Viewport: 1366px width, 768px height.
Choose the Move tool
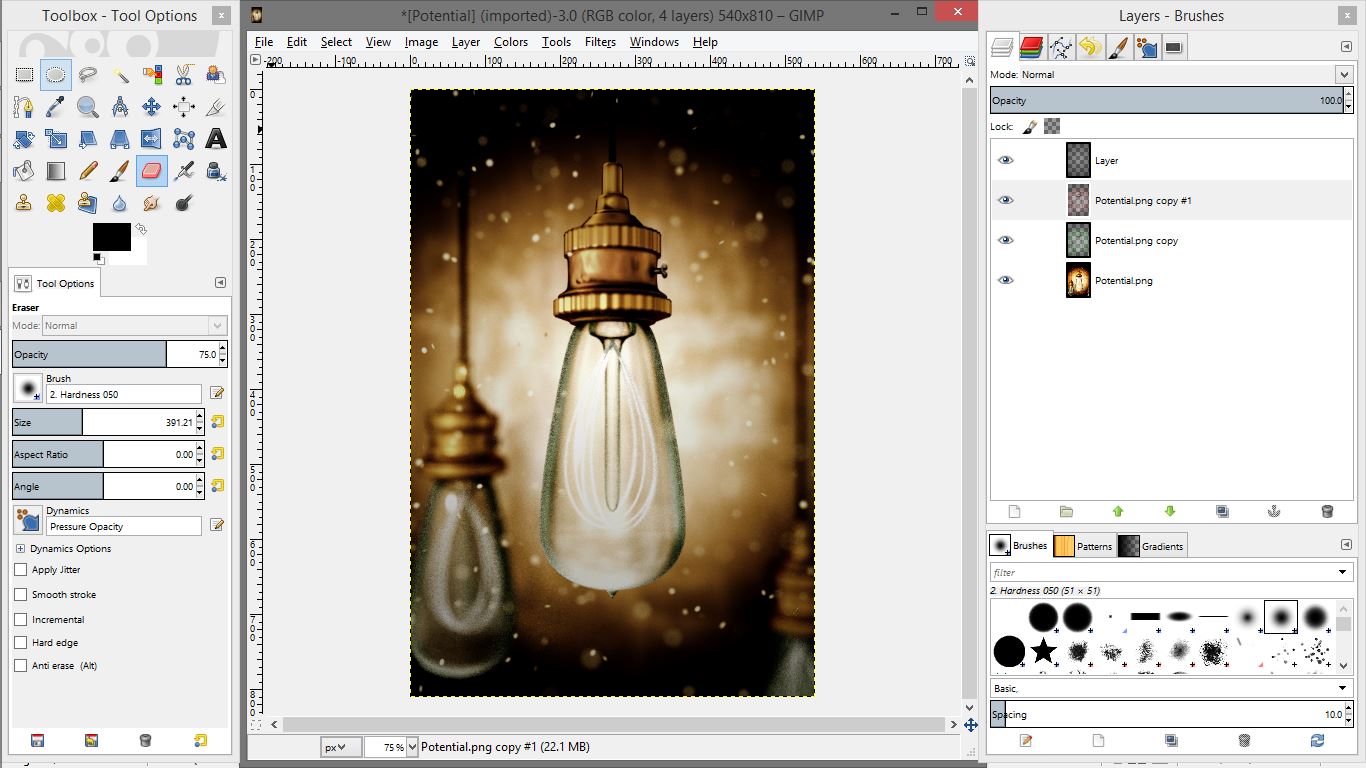pyautogui.click(x=152, y=107)
